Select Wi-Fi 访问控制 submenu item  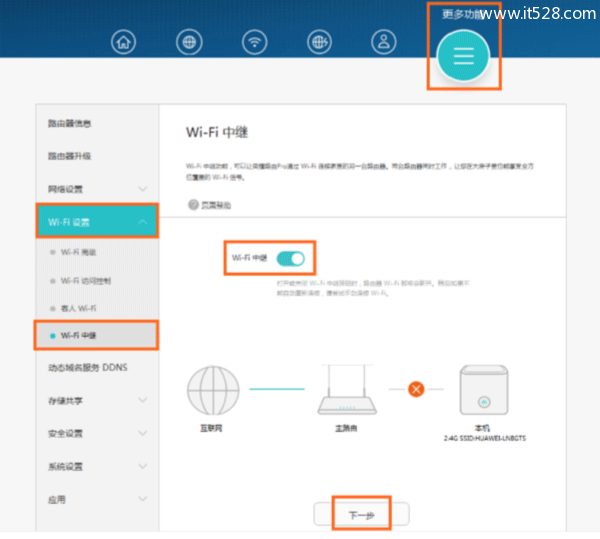coord(86,281)
